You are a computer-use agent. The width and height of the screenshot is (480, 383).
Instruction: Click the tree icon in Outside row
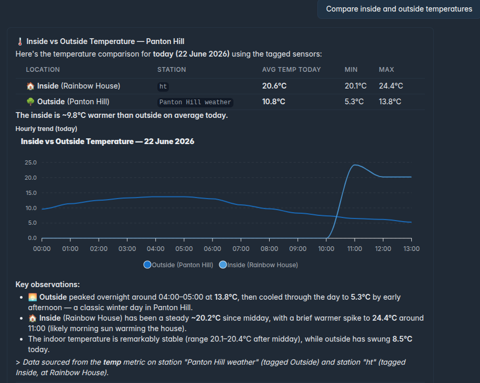point(30,102)
